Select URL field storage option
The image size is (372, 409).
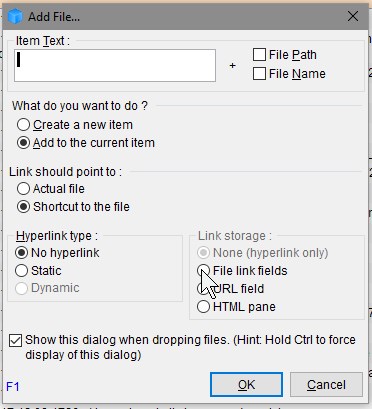coord(203,289)
